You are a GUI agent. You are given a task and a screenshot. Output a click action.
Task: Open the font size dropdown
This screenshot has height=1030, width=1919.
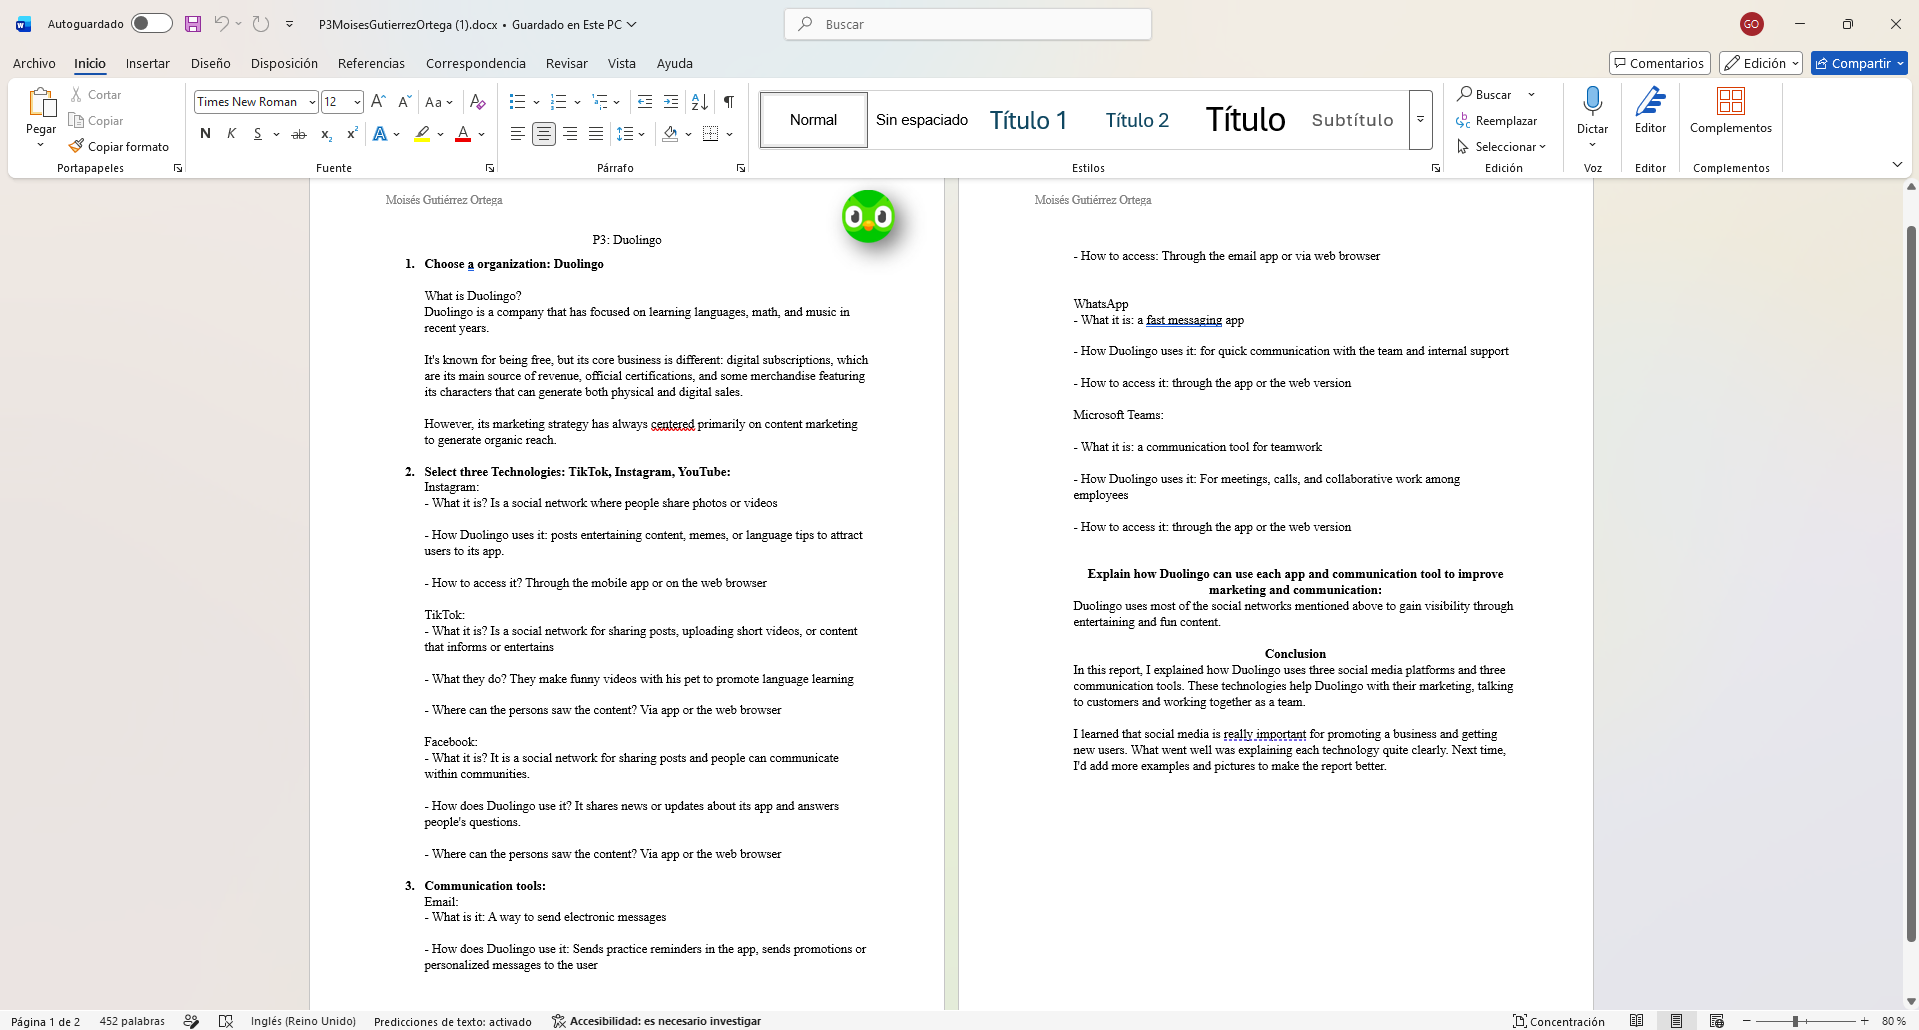[x=357, y=102]
